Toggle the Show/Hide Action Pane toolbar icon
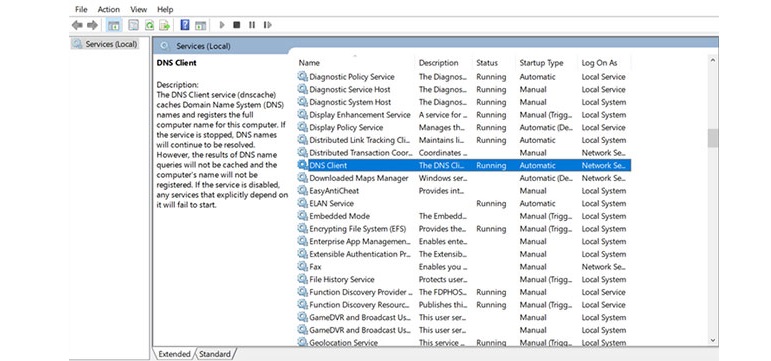The image size is (771, 361). (200, 25)
